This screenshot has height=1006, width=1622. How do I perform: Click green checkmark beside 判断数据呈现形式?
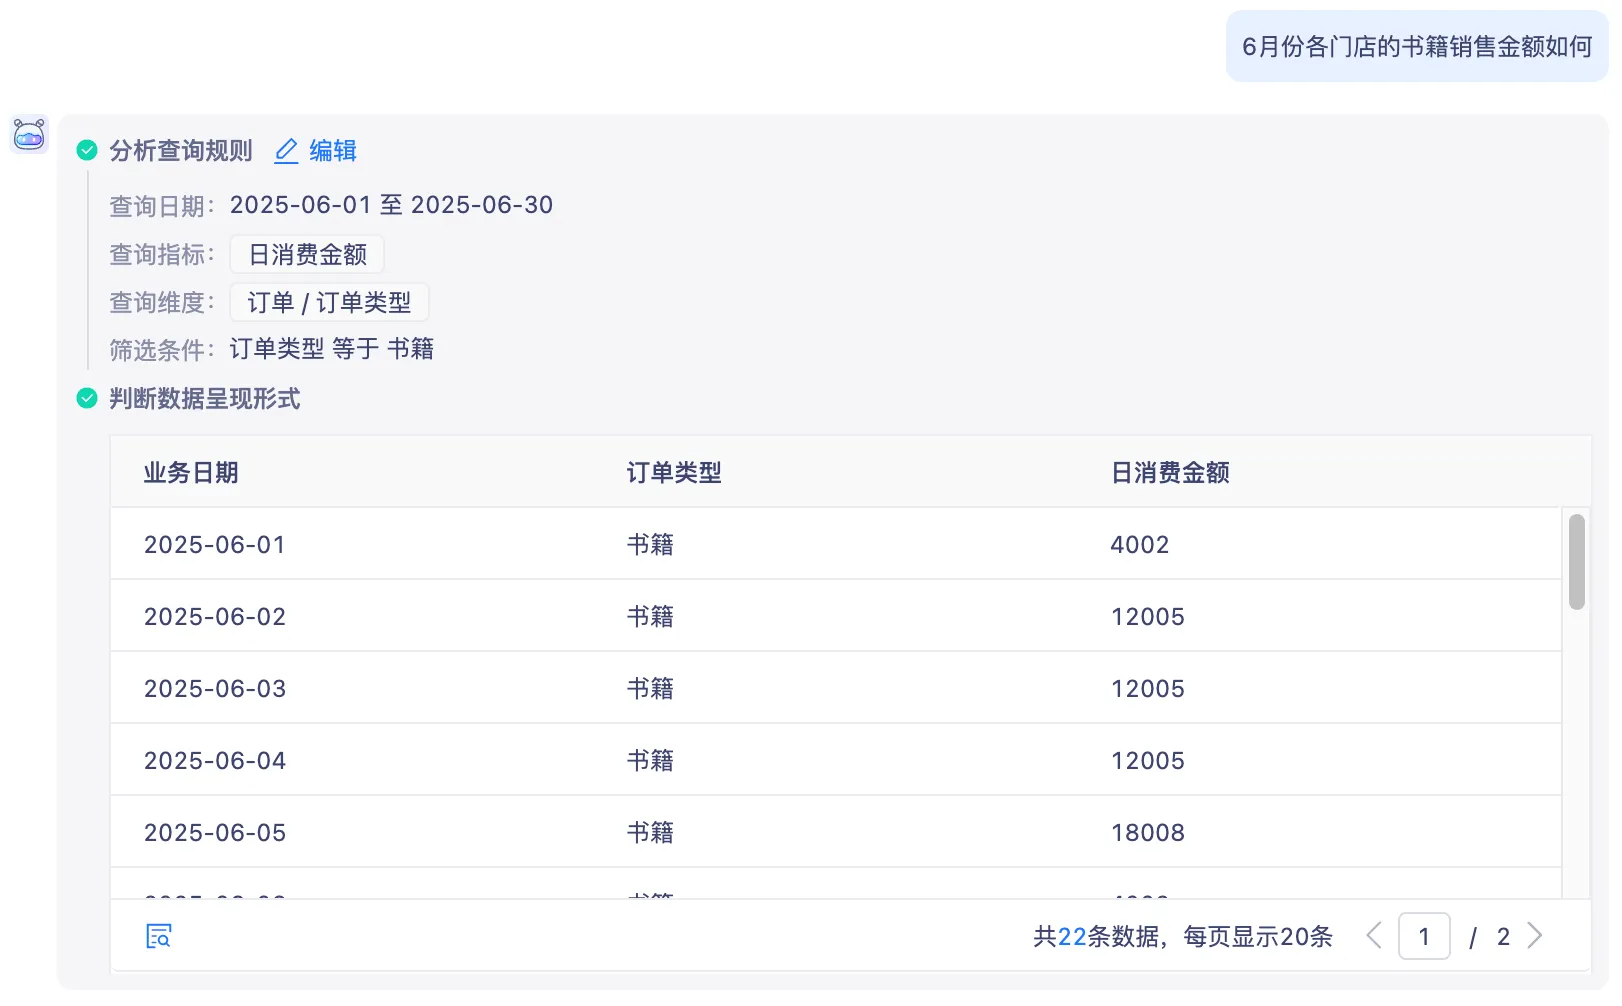coord(87,399)
